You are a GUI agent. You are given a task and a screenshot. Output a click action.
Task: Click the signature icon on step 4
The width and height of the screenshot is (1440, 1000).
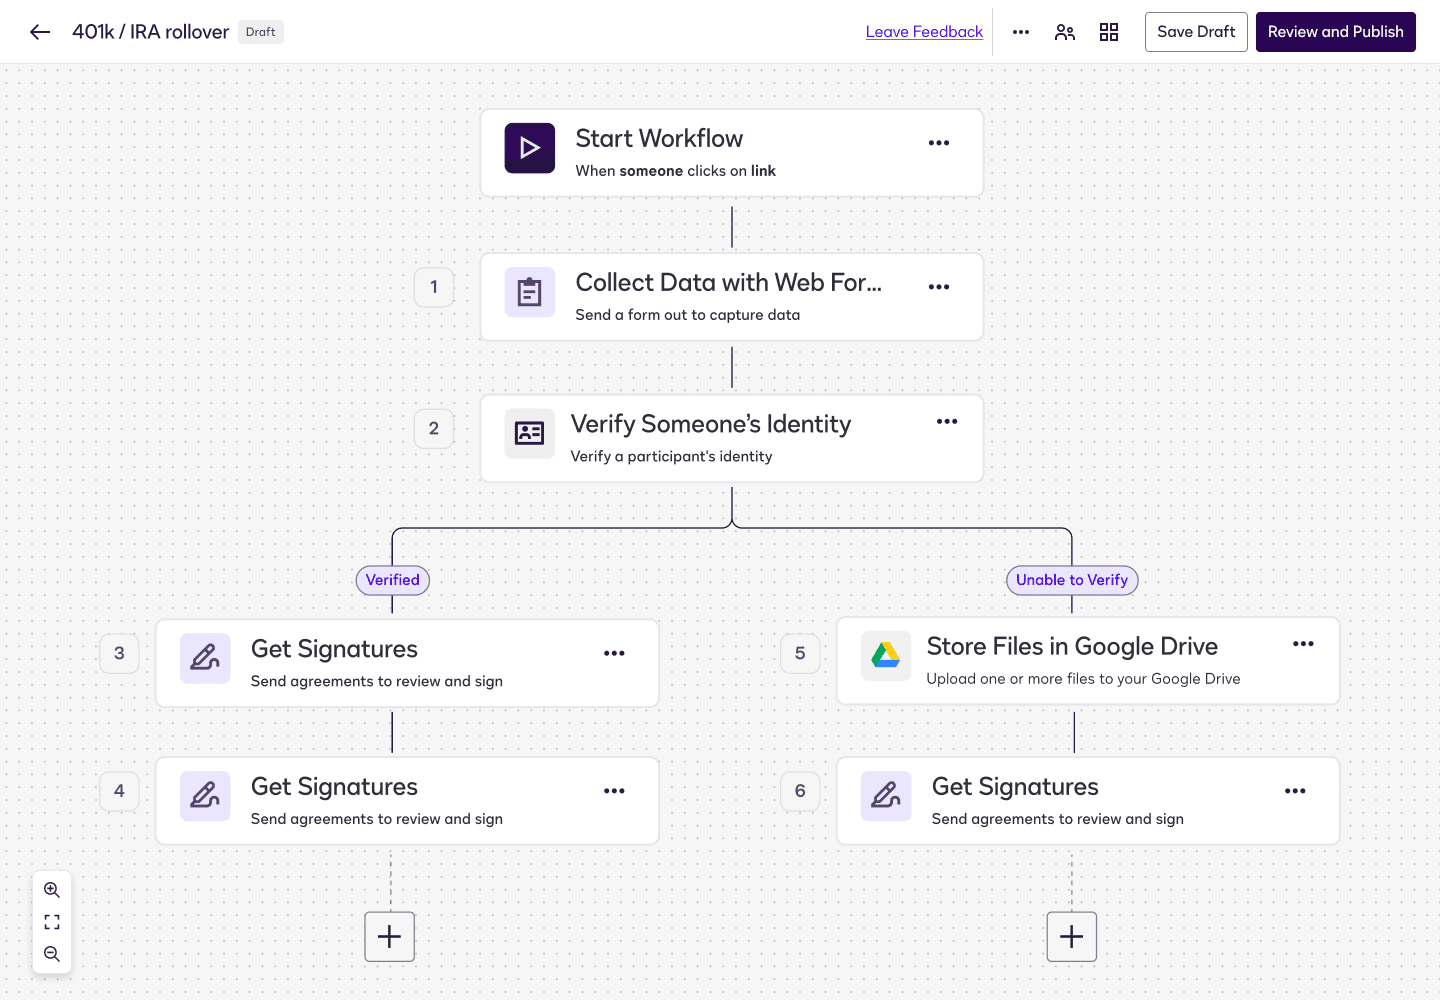click(205, 796)
